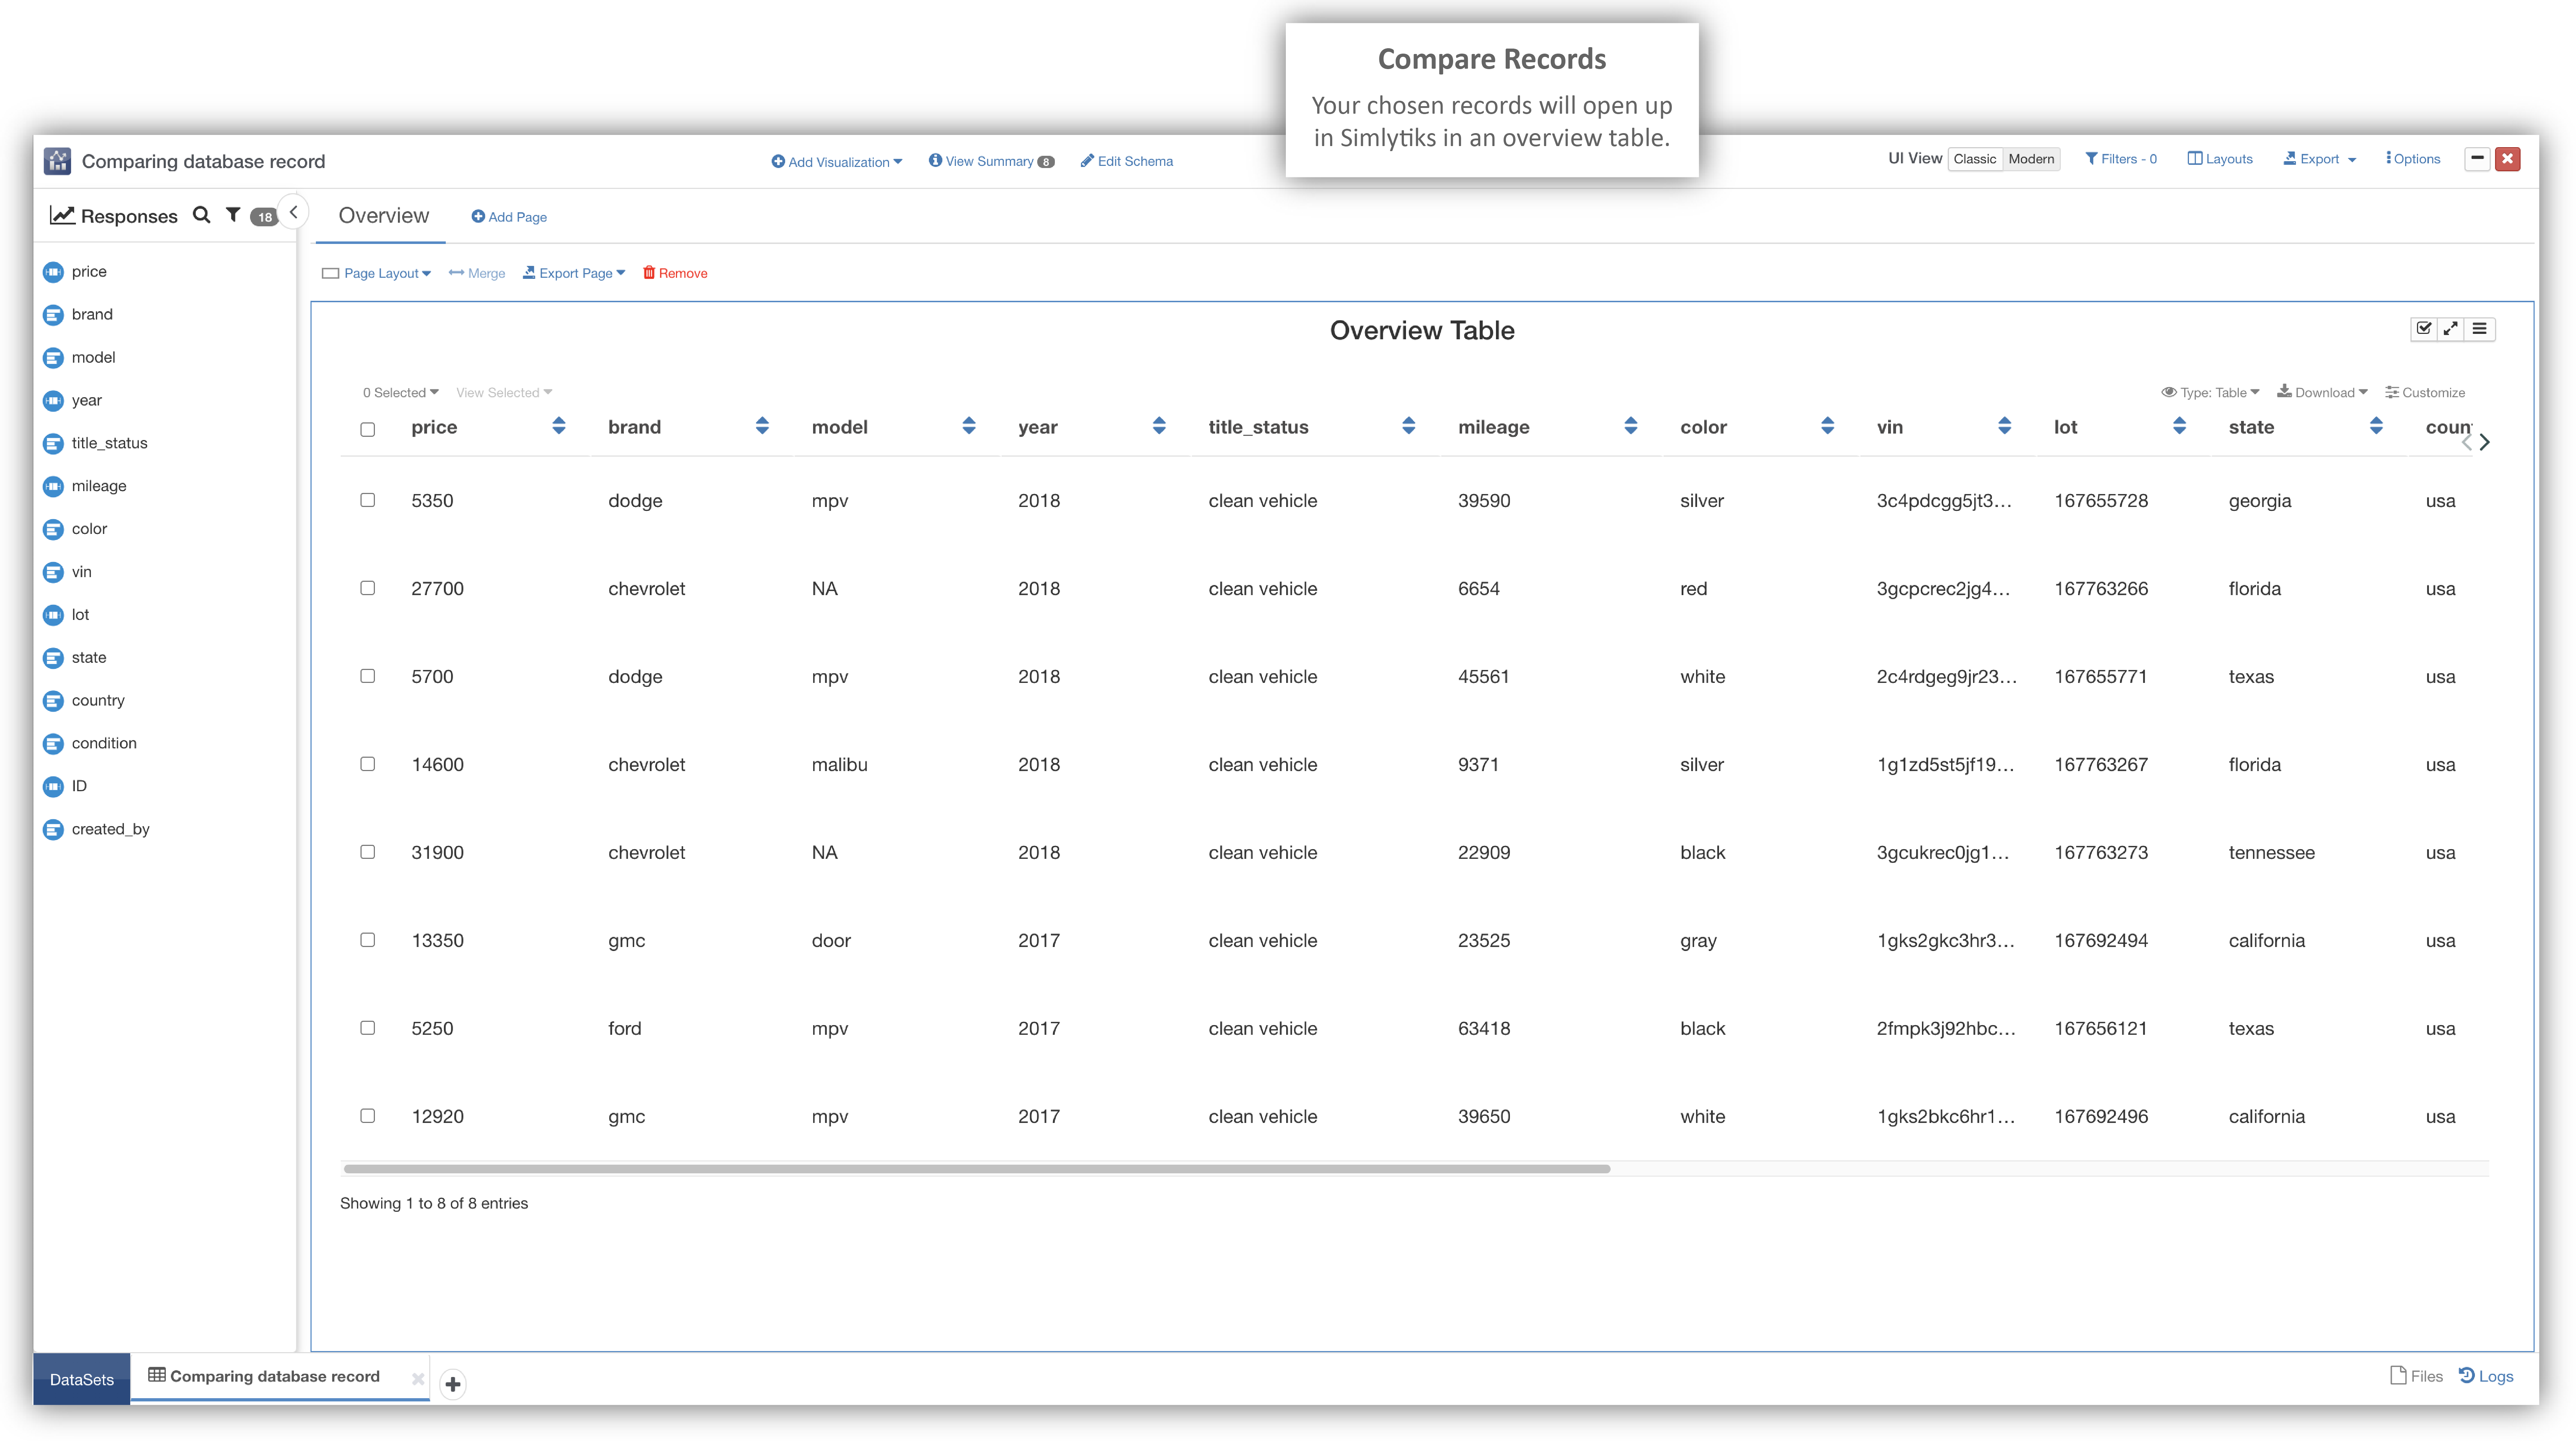Click the Merge button
This screenshot has width=2576, height=1441.
click(x=477, y=273)
